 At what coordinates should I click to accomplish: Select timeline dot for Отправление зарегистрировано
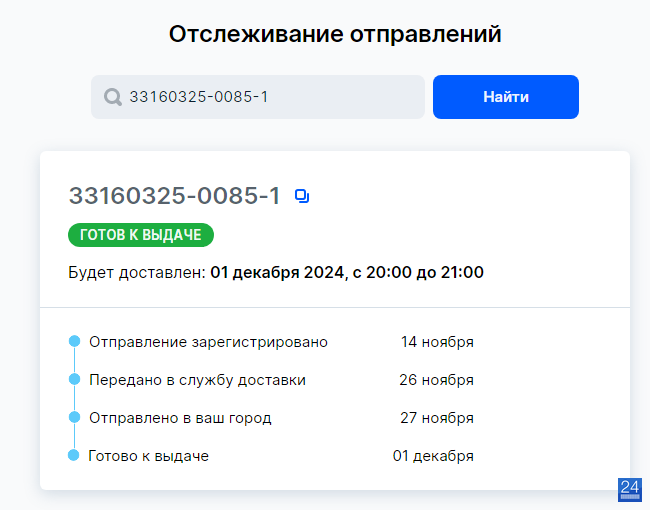74,341
